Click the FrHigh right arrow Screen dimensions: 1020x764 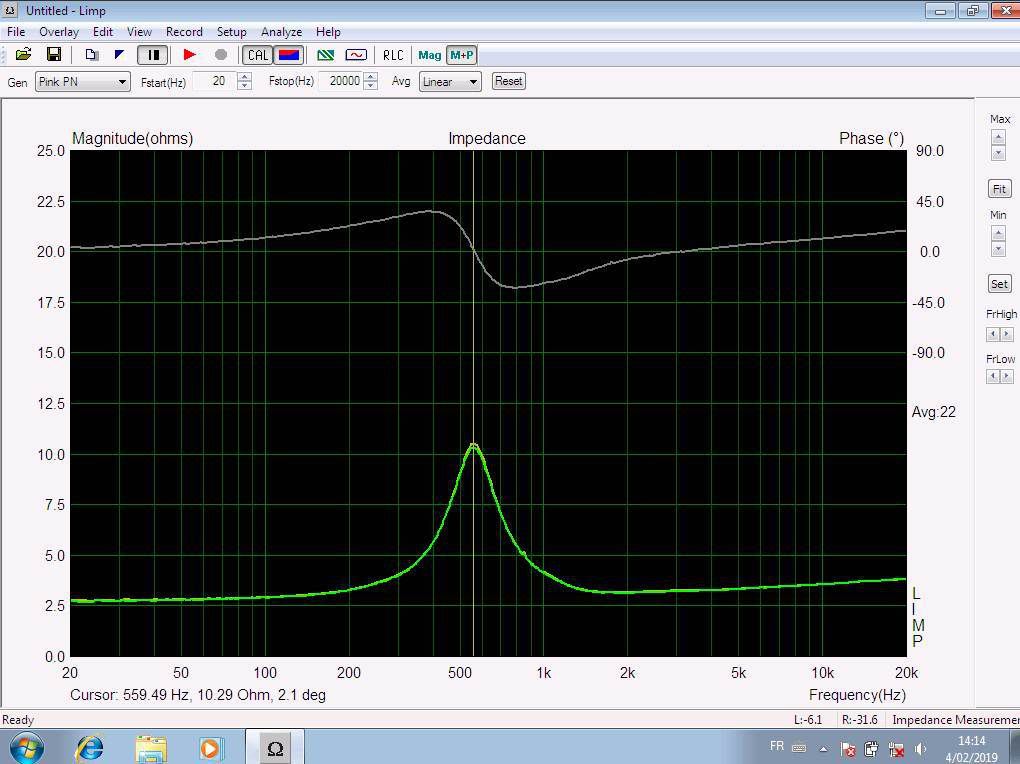[1006, 334]
